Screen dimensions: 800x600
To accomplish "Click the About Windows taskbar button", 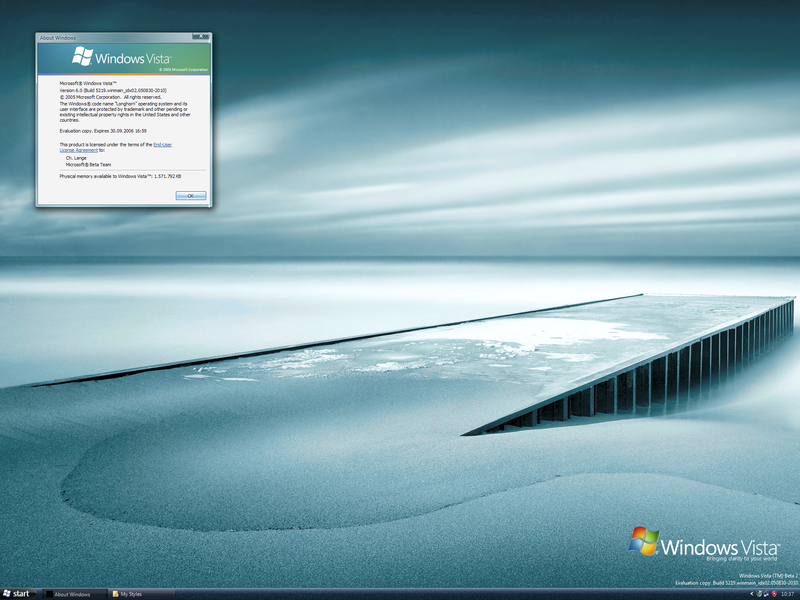I will [72, 594].
